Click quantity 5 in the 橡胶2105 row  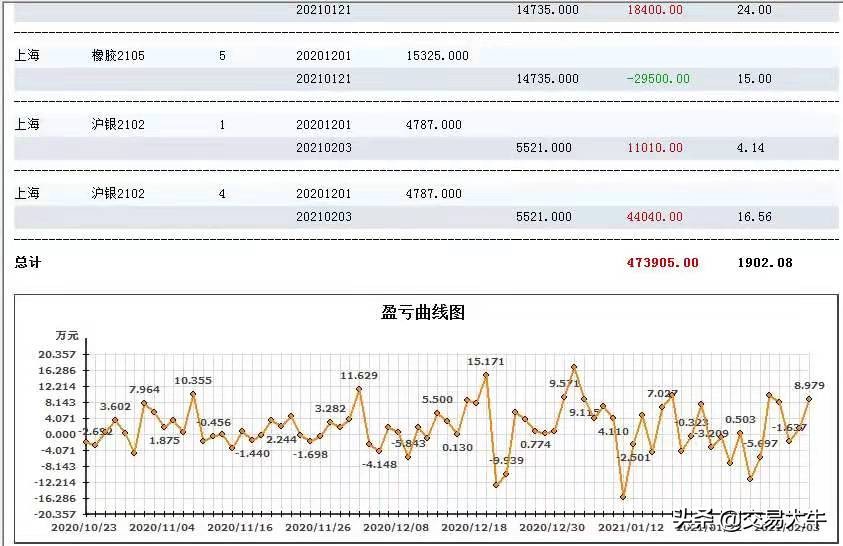(222, 56)
